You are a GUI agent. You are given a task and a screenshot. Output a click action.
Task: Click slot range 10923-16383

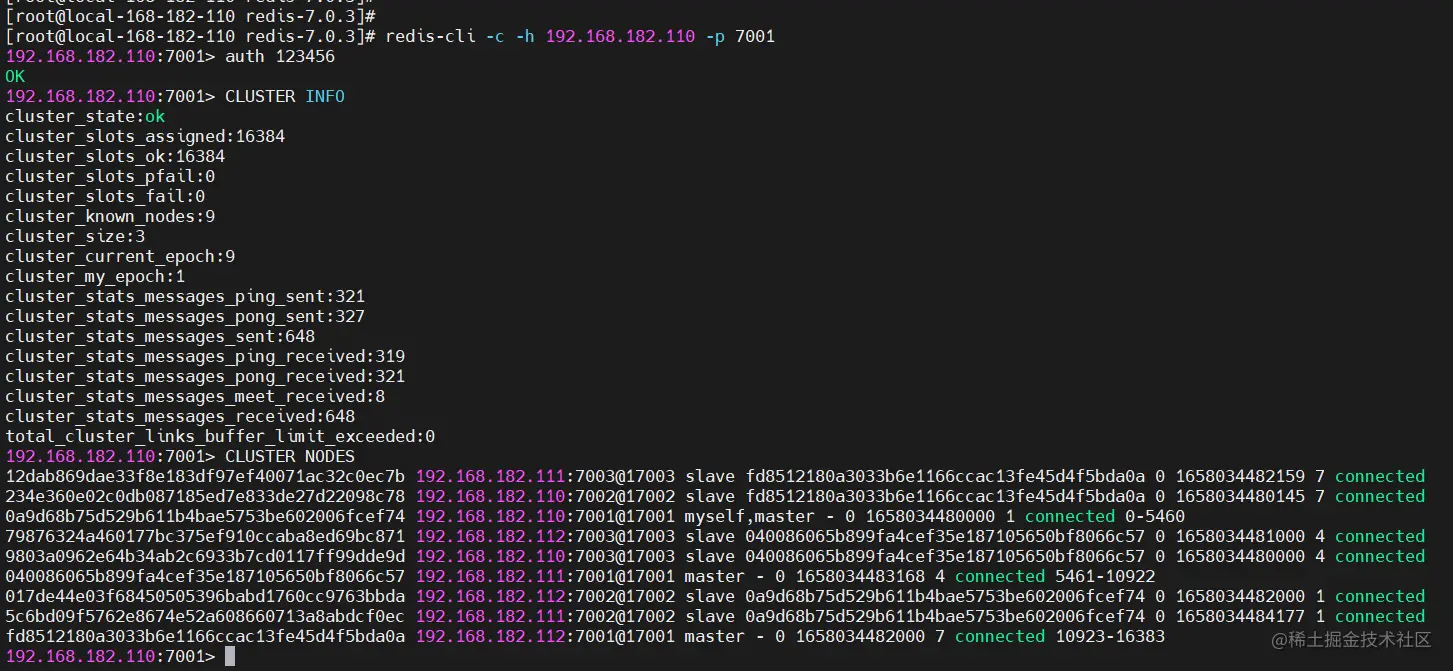point(1110,637)
